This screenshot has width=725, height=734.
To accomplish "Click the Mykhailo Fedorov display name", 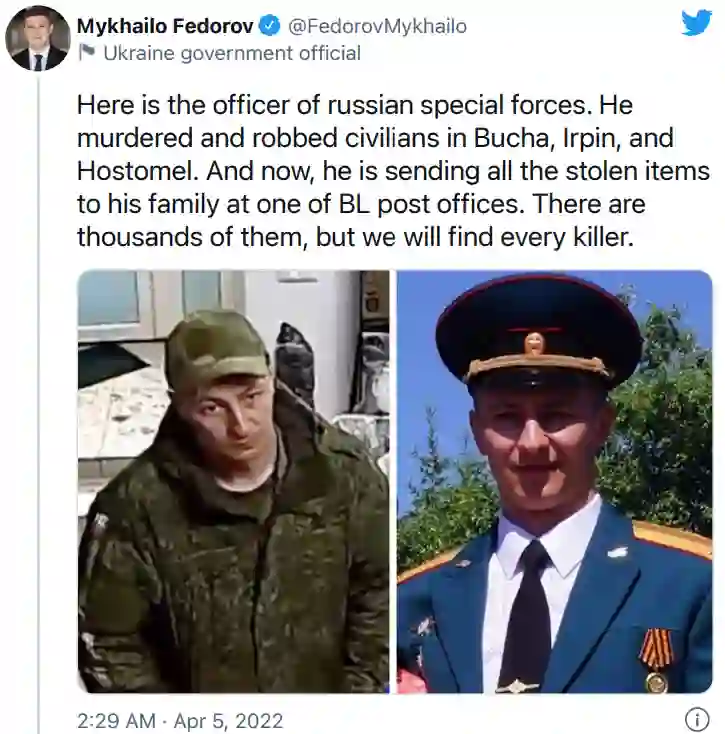I will (x=165, y=26).
